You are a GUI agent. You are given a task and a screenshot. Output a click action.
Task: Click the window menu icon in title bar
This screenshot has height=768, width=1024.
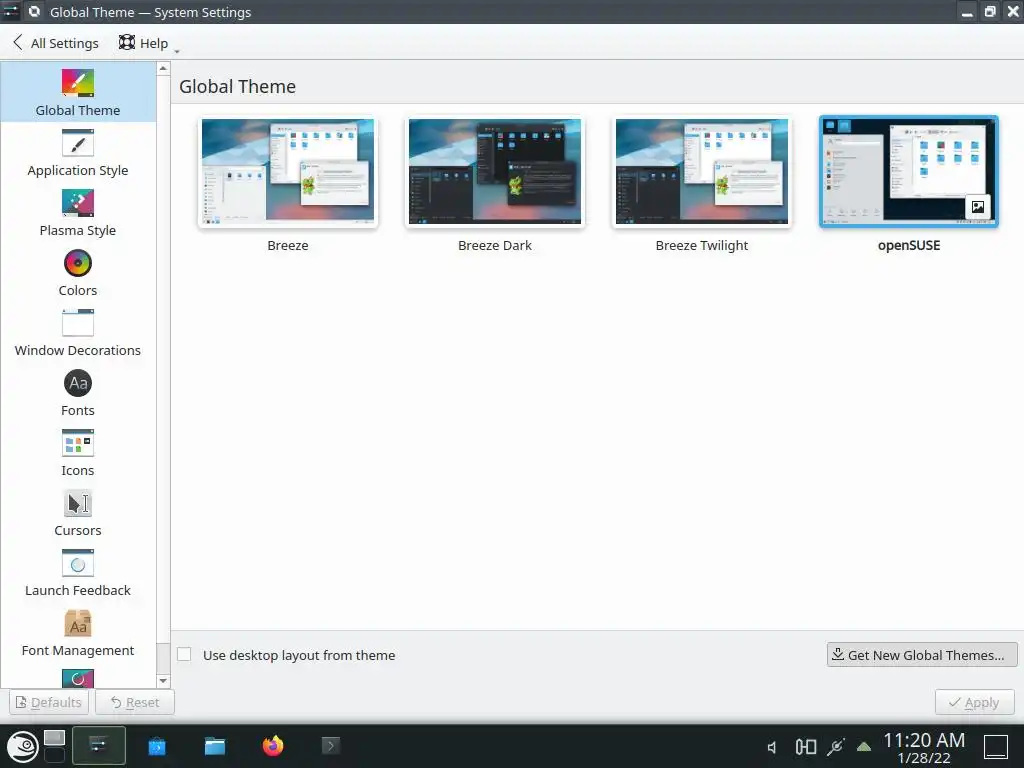pyautogui.click(x=11, y=11)
